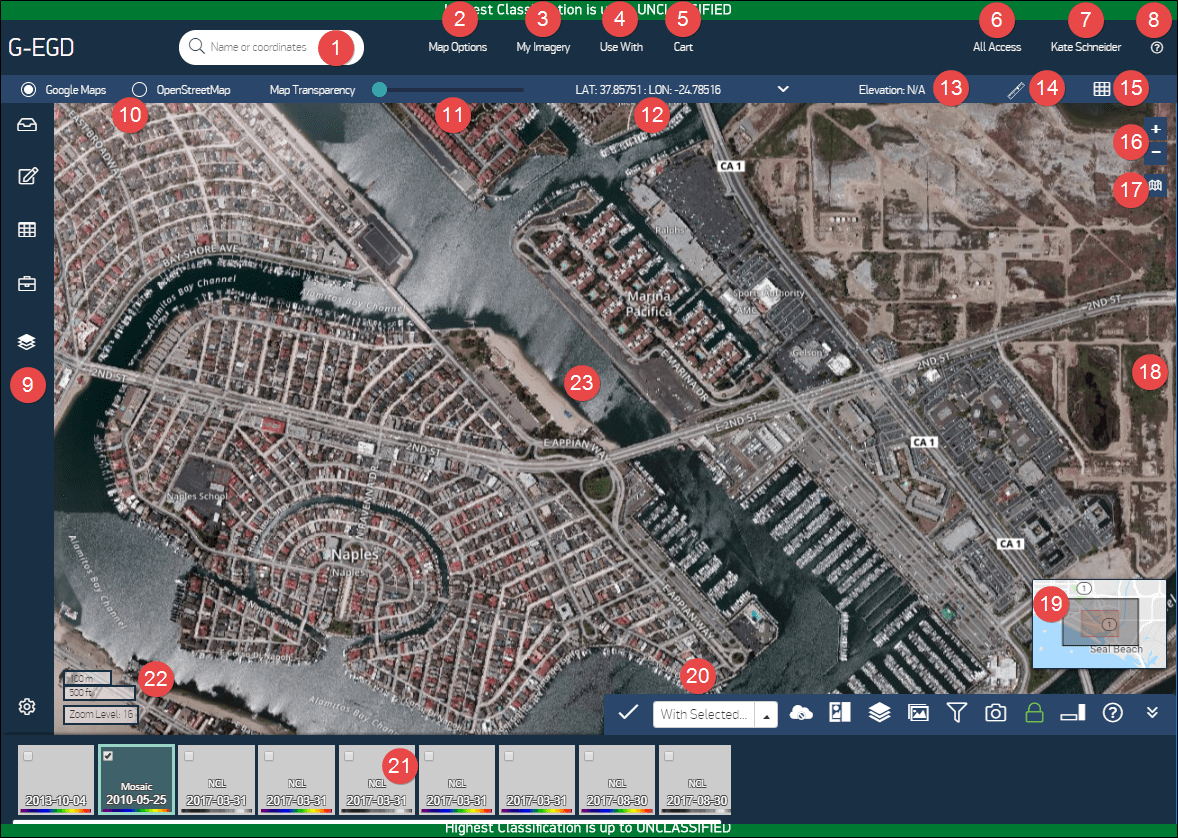Open the cloud icon in bottom toolbar
Viewport: 1178px width, 838px height.
tap(802, 713)
